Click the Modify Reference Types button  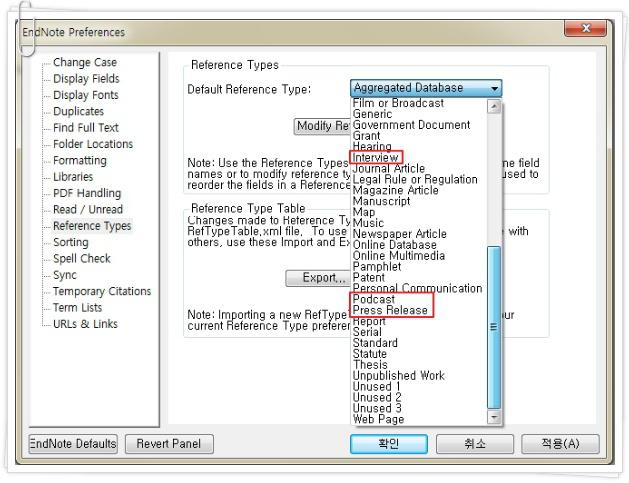(323, 126)
